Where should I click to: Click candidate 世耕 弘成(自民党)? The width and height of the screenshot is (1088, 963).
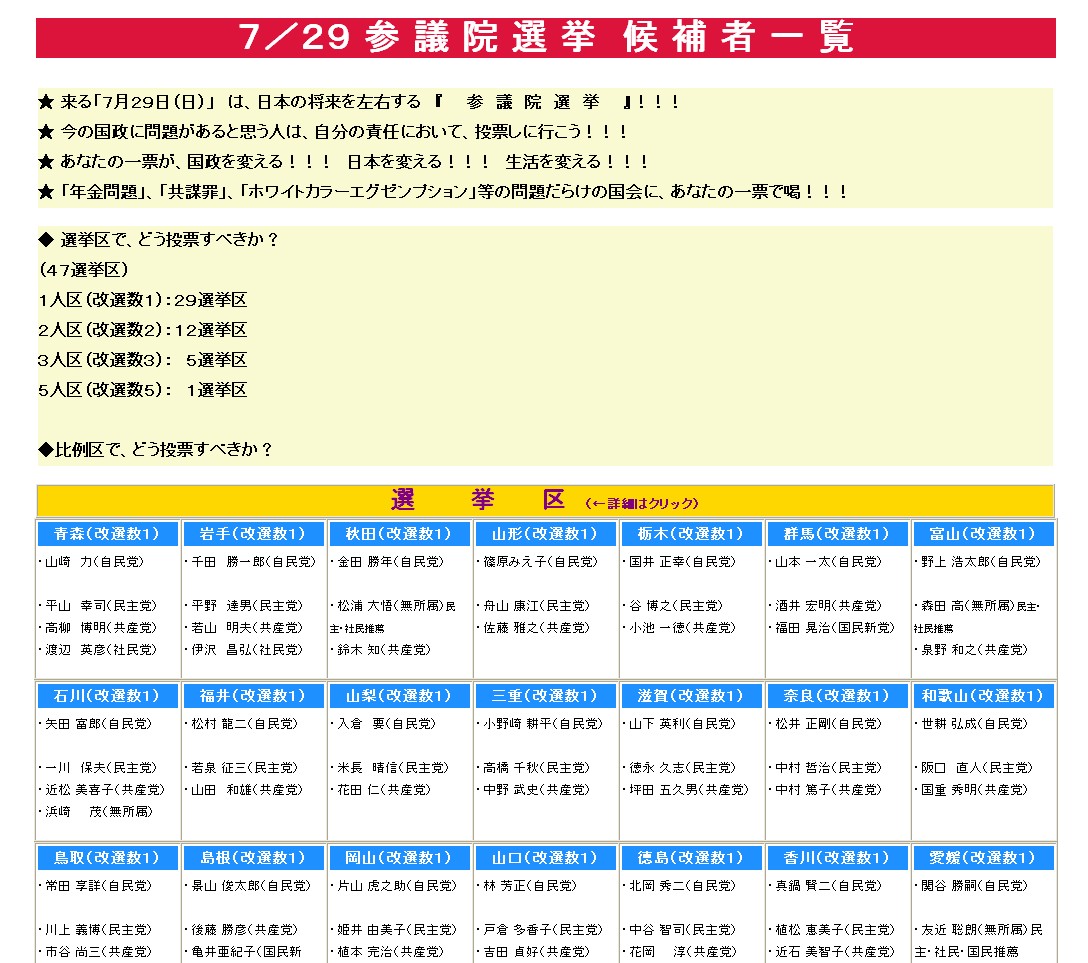(971, 724)
